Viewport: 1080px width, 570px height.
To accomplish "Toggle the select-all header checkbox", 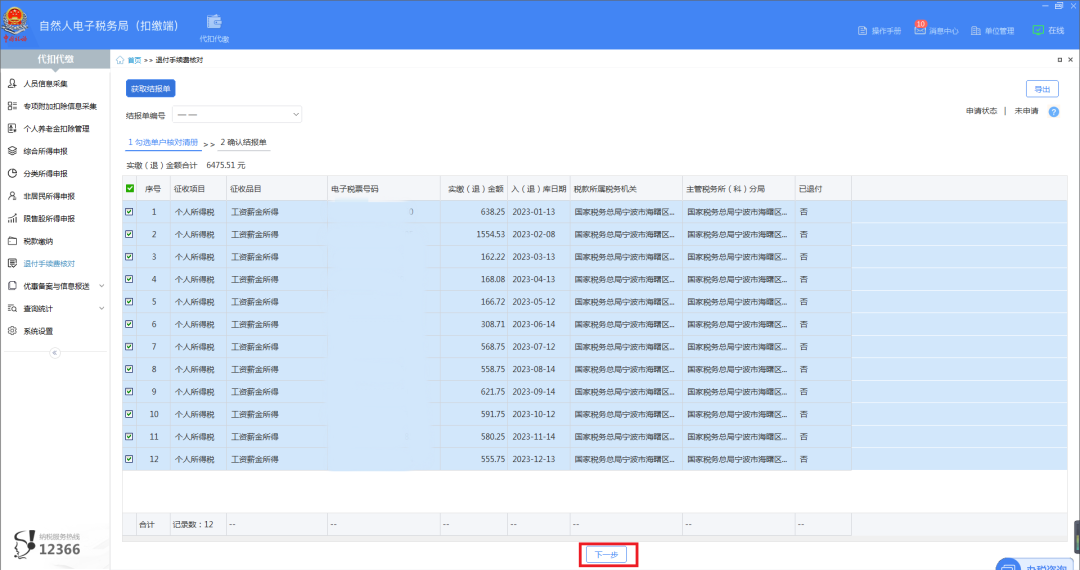I will (x=129, y=188).
